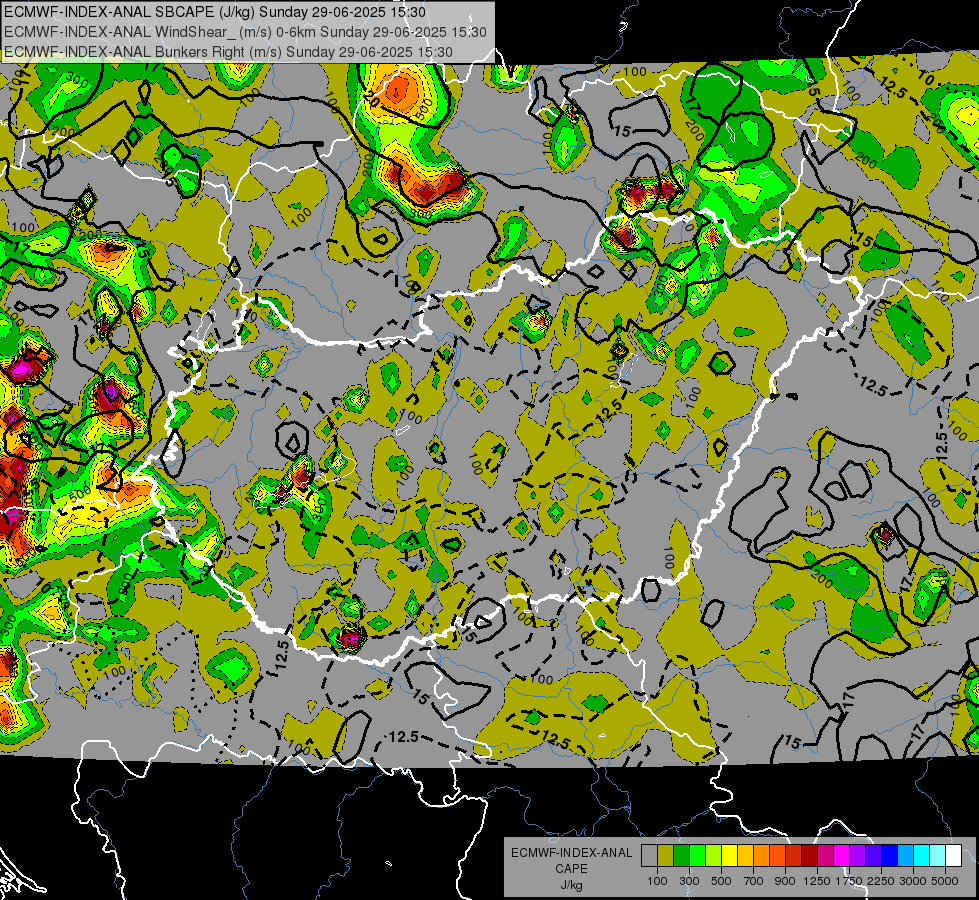Pick the bright green legend swatch
The width and height of the screenshot is (979, 900).
697,855
